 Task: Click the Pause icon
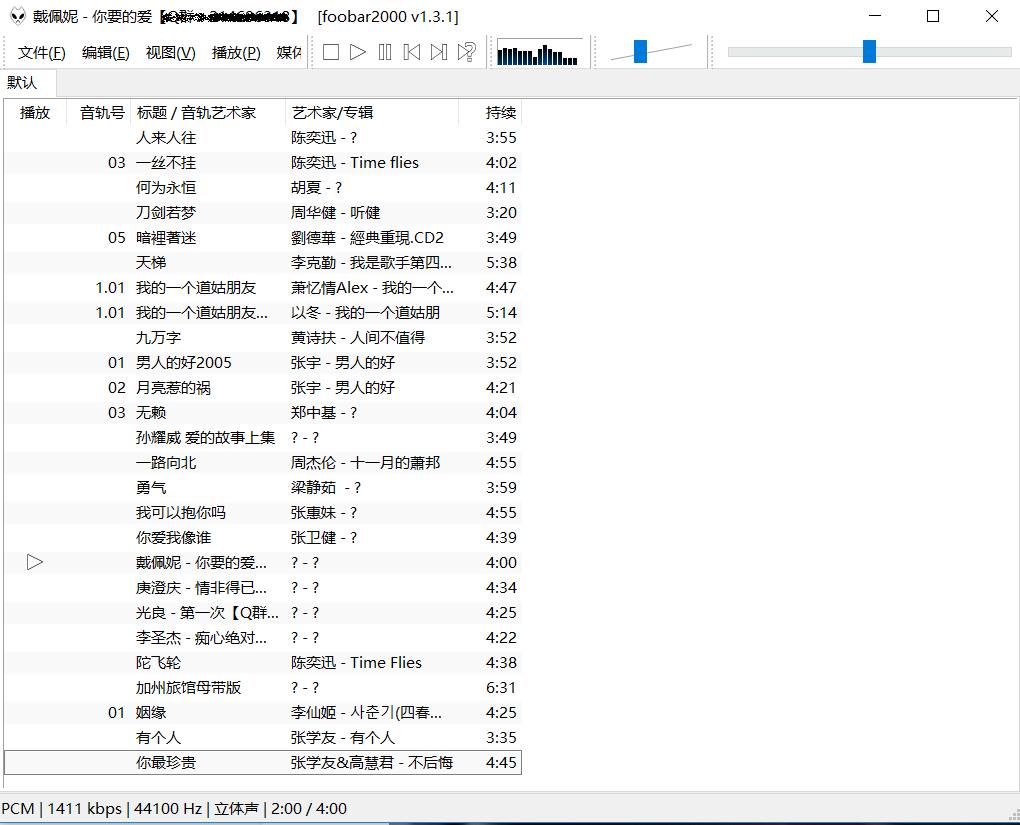(x=384, y=52)
